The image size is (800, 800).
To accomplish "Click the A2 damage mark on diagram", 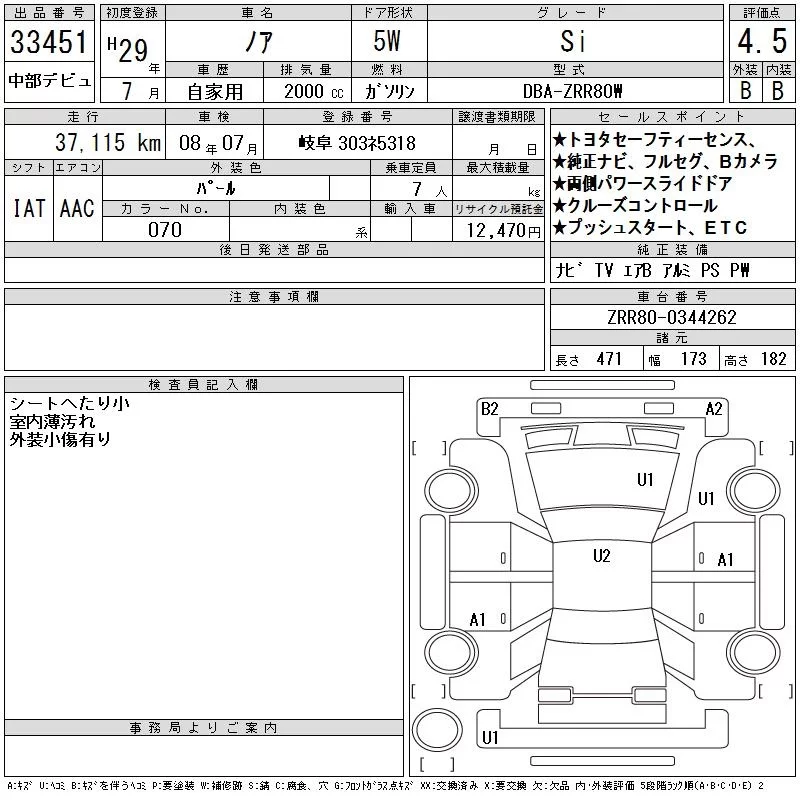I will pyautogui.click(x=714, y=409).
